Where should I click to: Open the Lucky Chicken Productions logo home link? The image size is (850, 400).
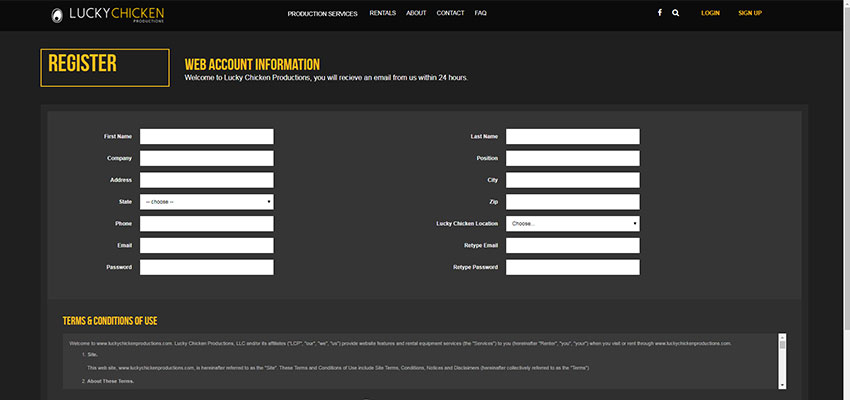[107, 15]
